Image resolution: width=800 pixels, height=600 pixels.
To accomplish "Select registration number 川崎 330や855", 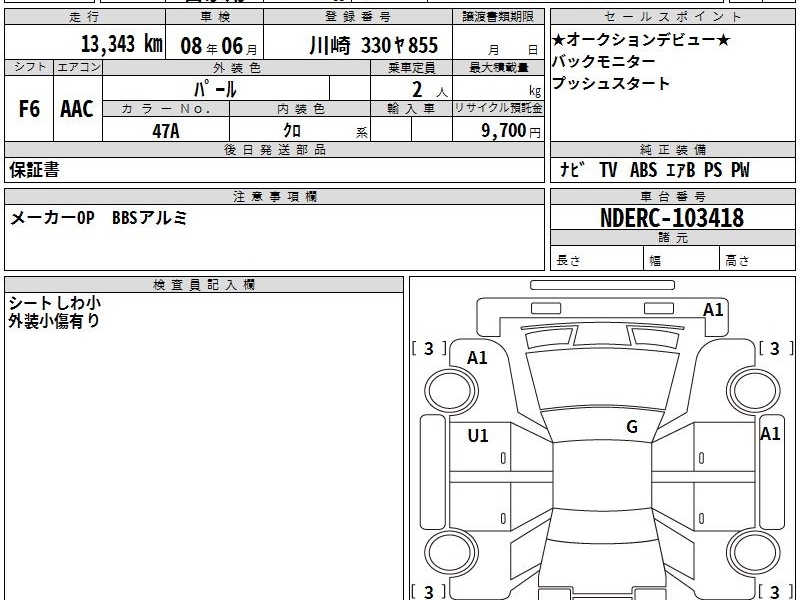I will (x=373, y=45).
